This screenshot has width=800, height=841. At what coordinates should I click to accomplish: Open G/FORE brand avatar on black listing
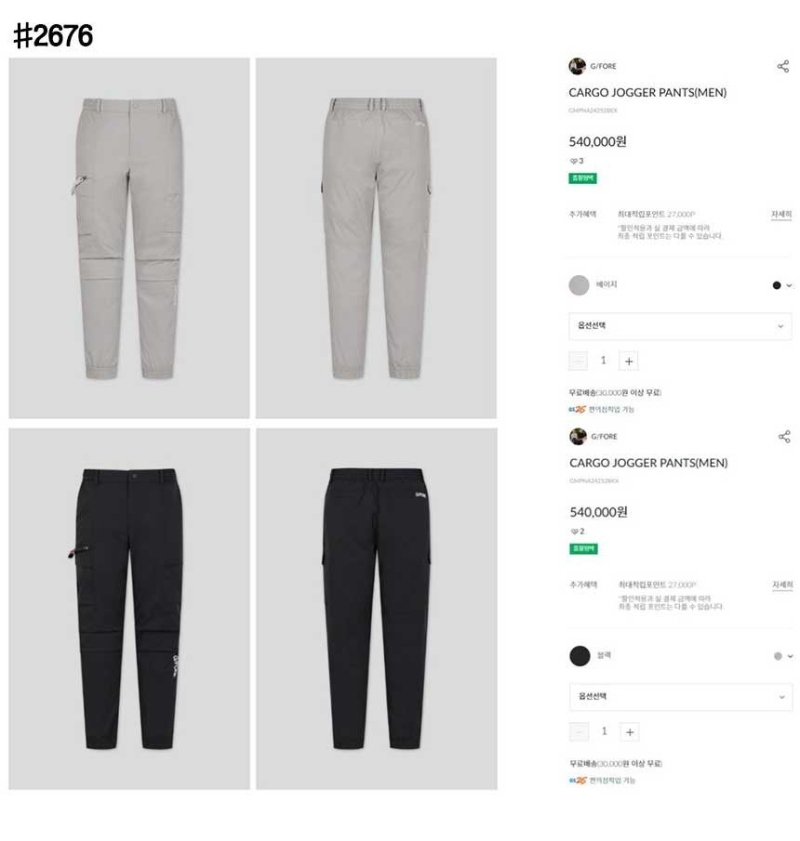pyautogui.click(x=577, y=436)
